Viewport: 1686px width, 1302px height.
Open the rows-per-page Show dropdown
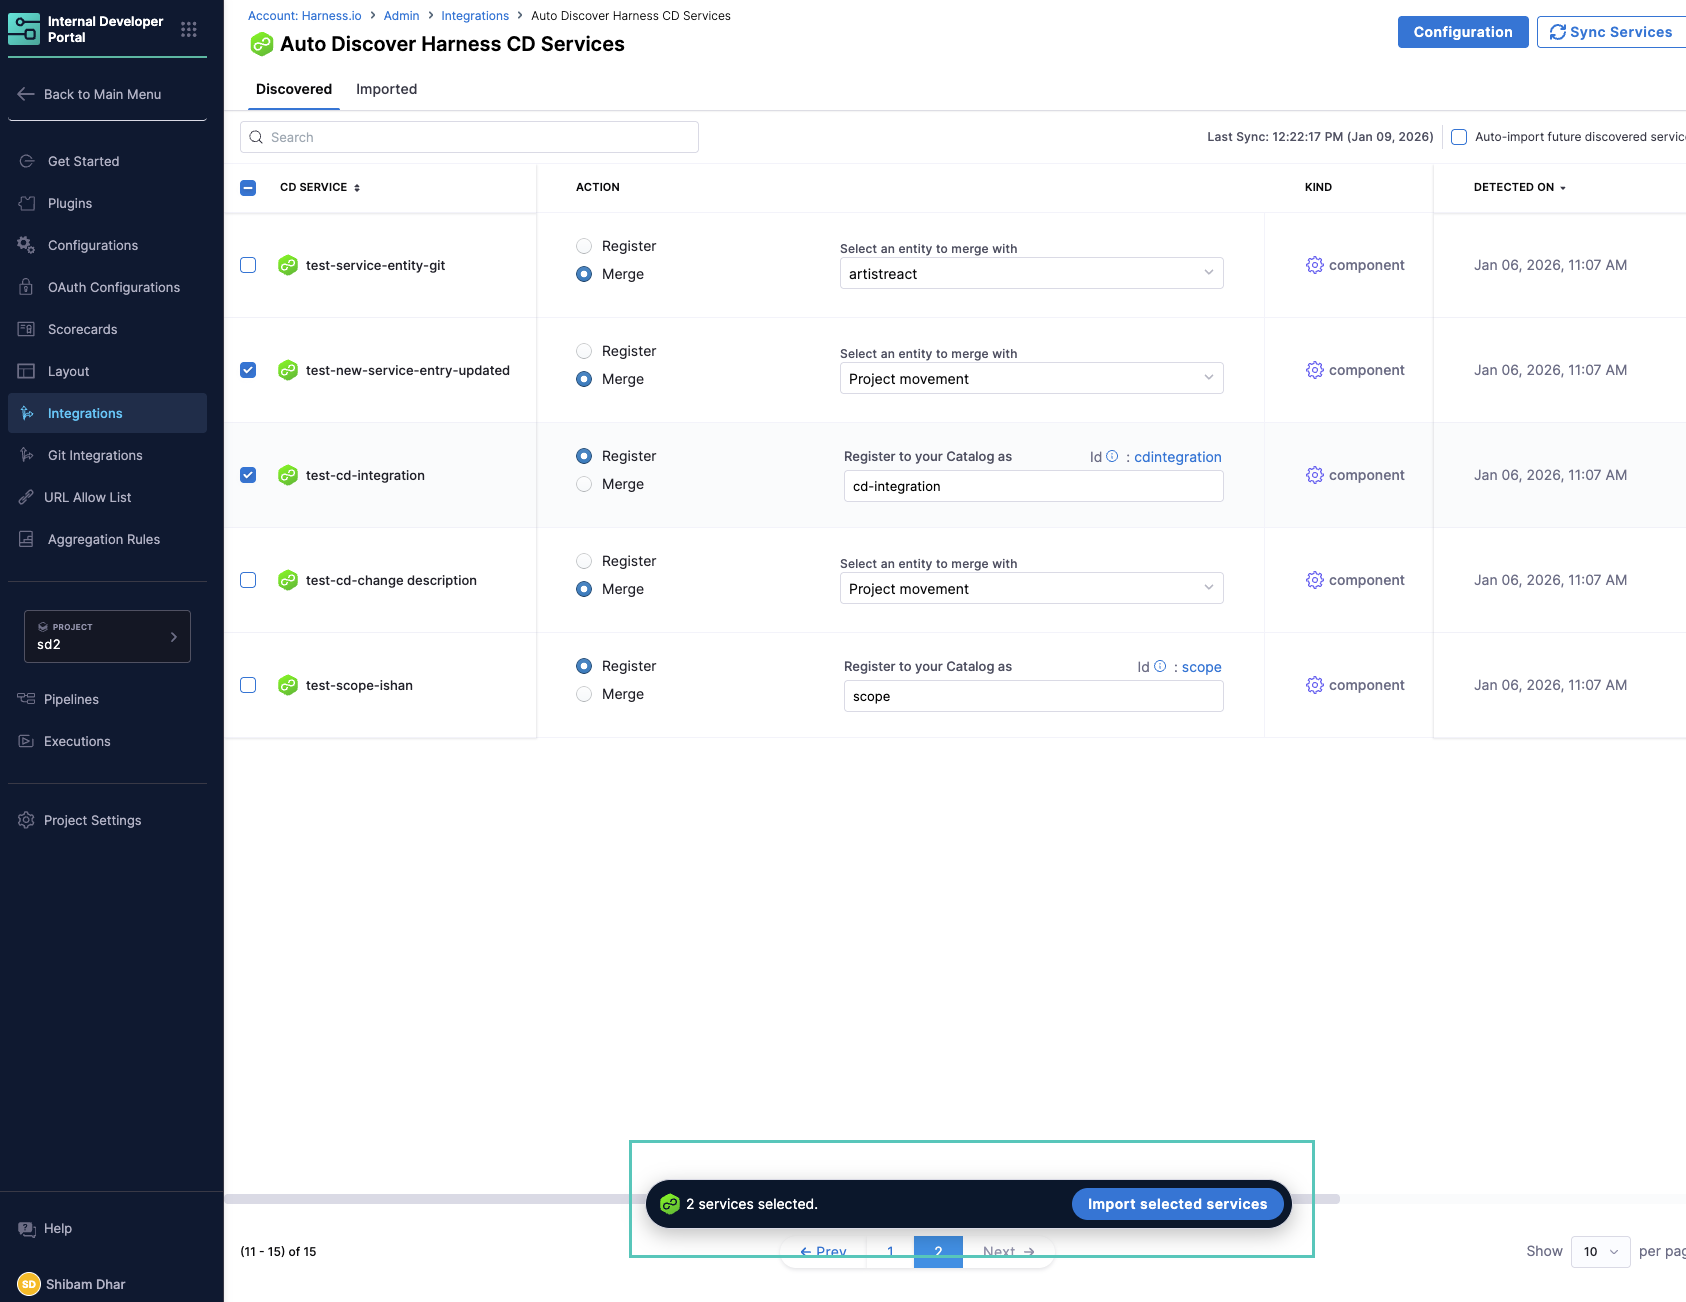[x=1600, y=1251]
